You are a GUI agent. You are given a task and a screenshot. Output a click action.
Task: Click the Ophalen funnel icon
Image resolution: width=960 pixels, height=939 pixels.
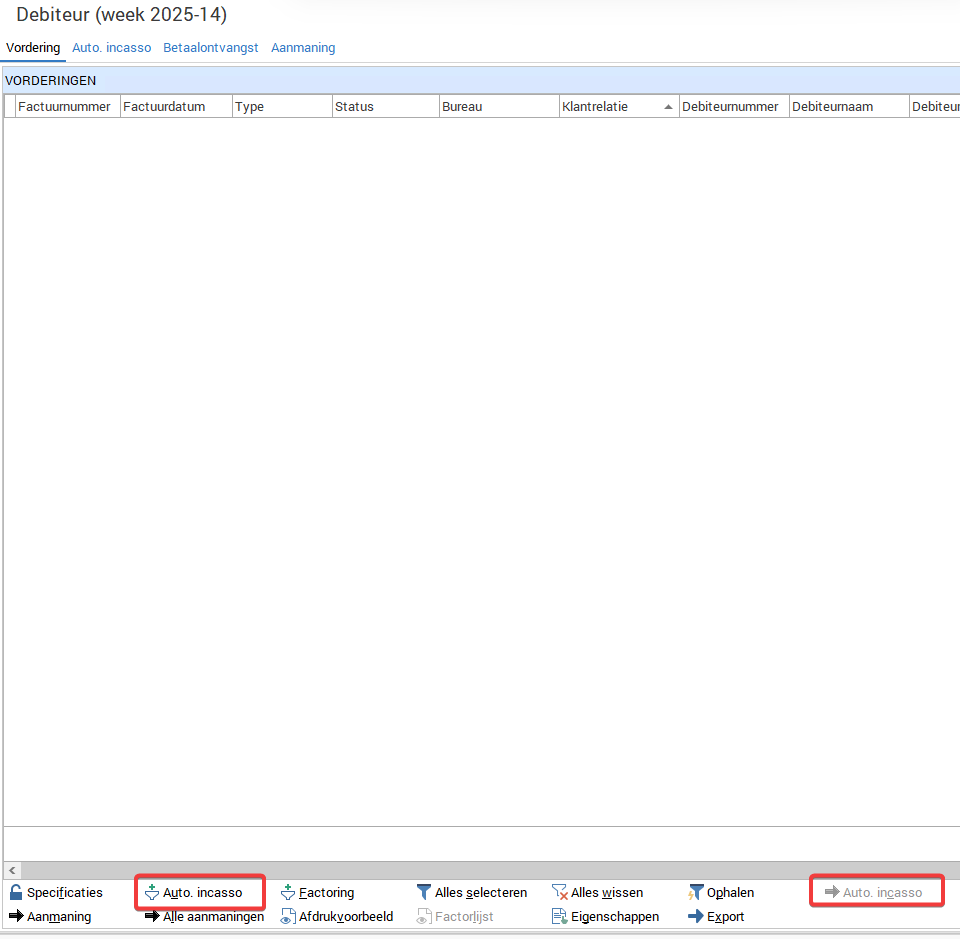696,892
